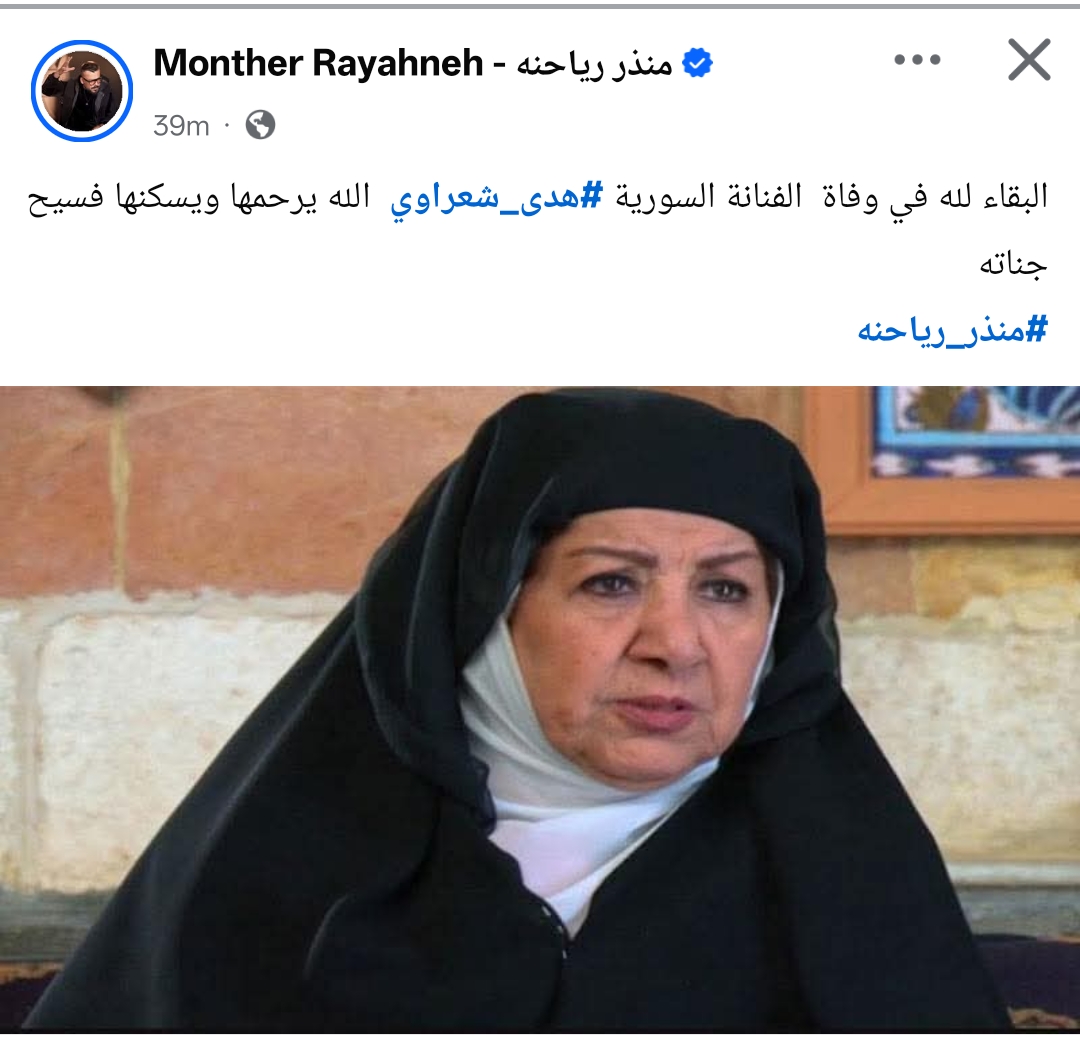Close the post with the X icon
Screen dimensions: 1080x1044
[1029, 60]
